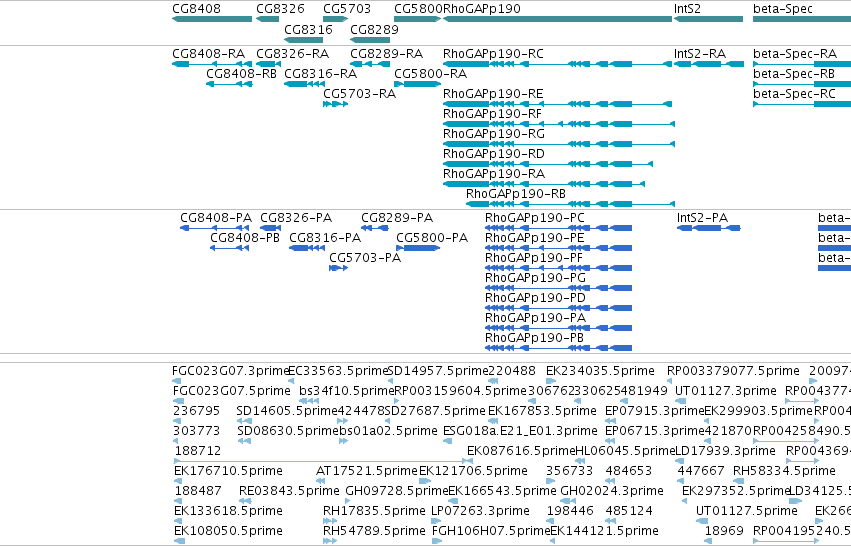Click transcript CG5703-RA
Viewport: 851px width, 546px height.
[335, 104]
